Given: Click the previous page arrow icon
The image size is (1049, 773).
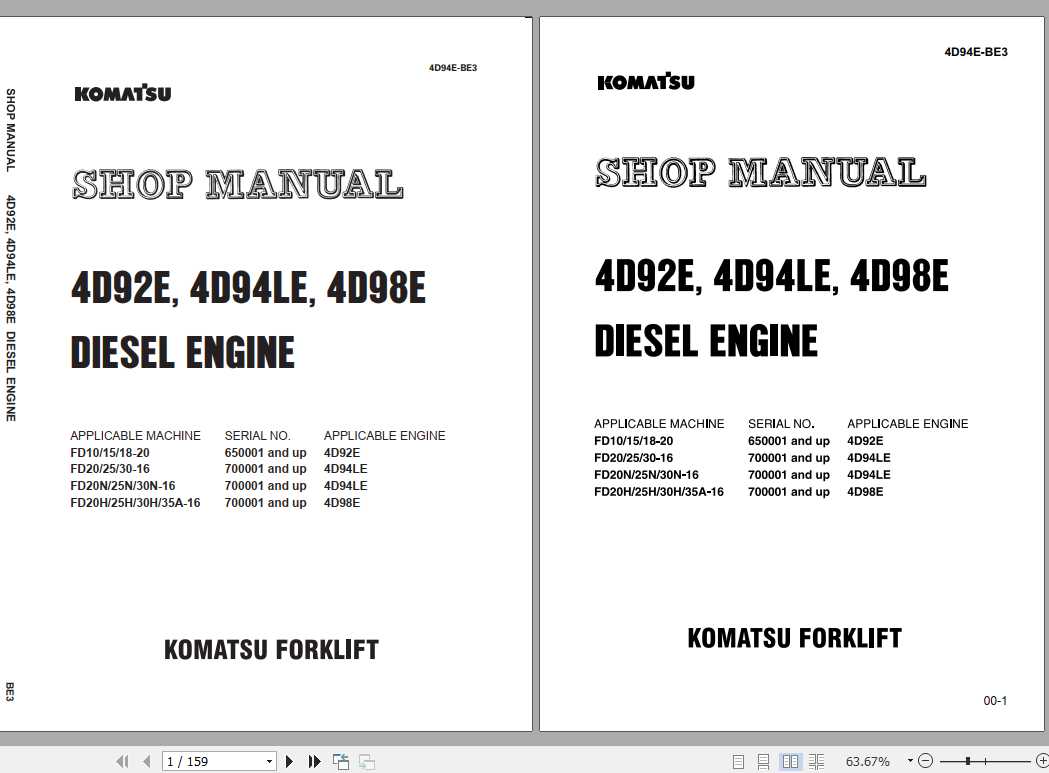Looking at the screenshot, I should point(146,761).
